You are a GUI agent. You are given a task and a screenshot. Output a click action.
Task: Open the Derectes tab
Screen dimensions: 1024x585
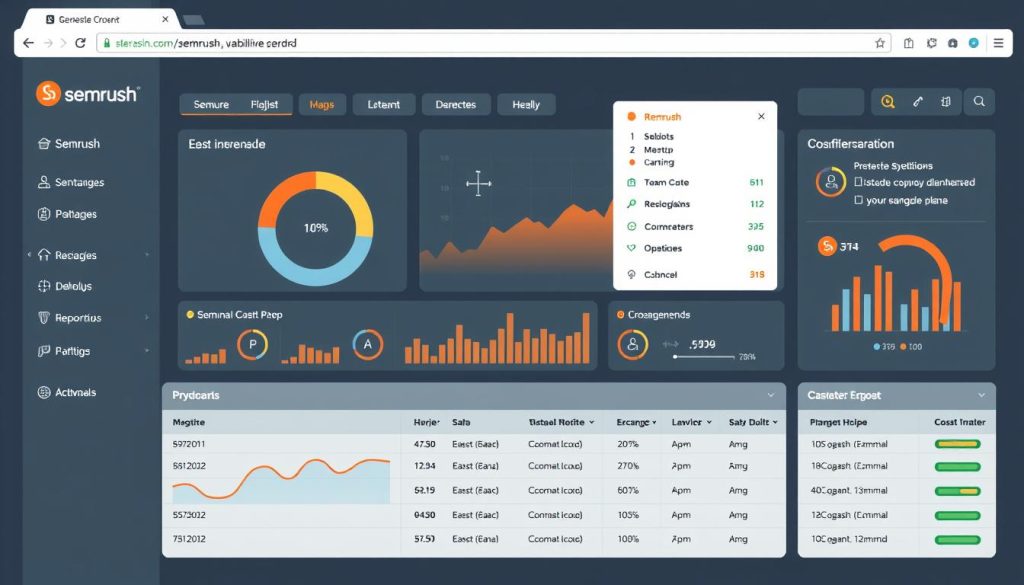[456, 105]
